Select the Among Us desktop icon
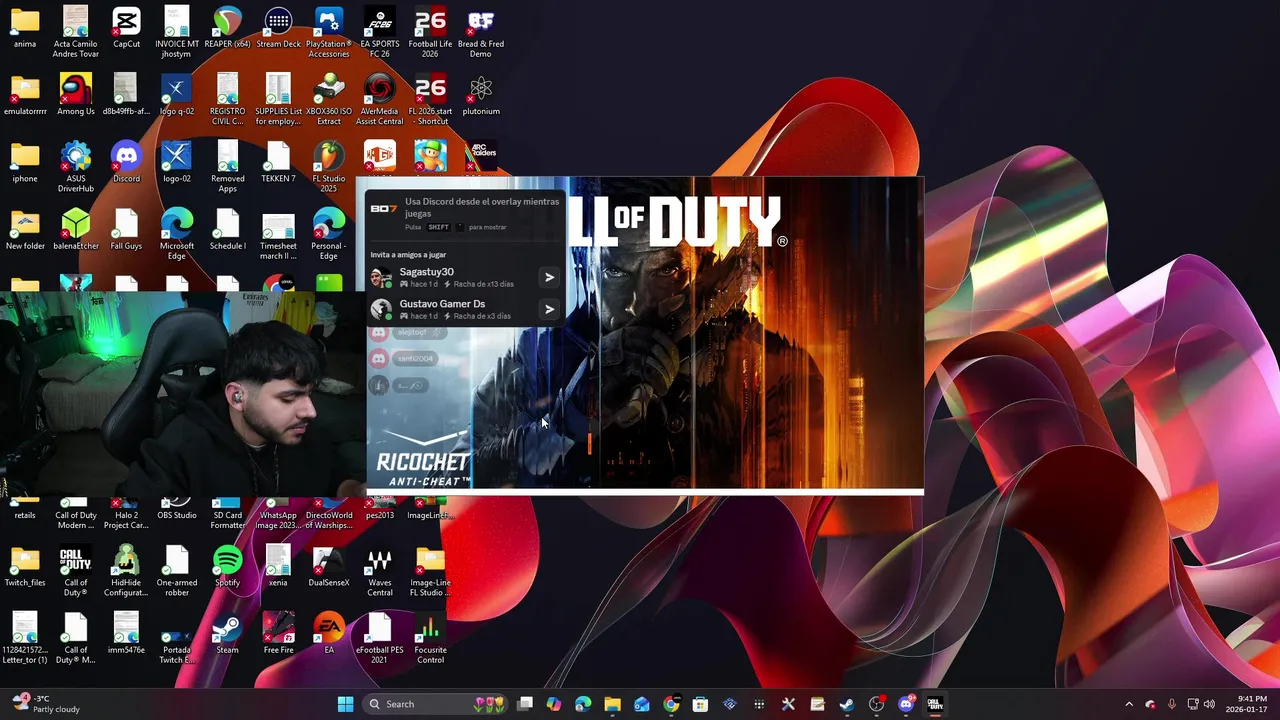 point(76,95)
